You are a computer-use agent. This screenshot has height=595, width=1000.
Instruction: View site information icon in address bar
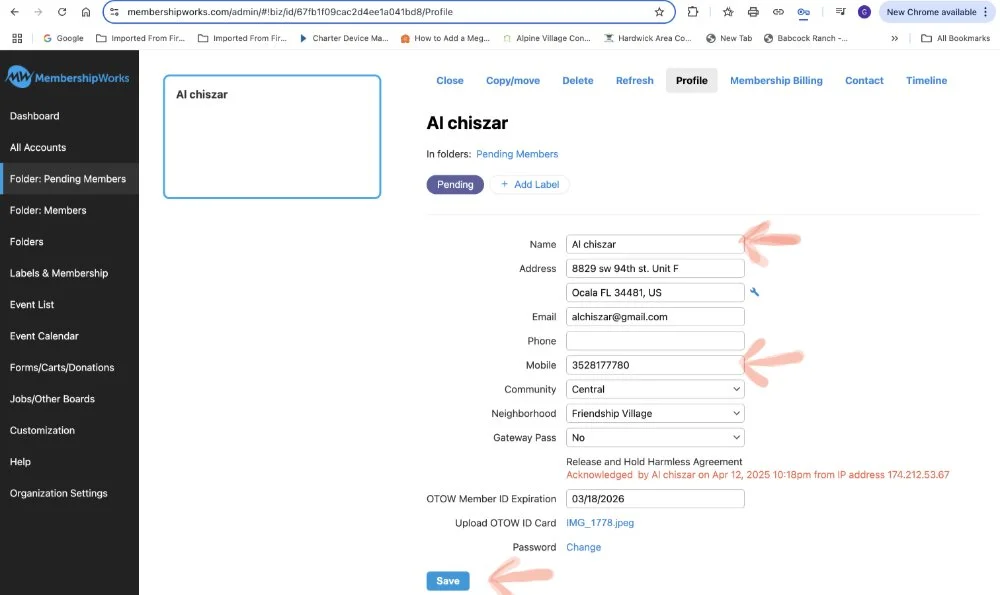point(114,11)
